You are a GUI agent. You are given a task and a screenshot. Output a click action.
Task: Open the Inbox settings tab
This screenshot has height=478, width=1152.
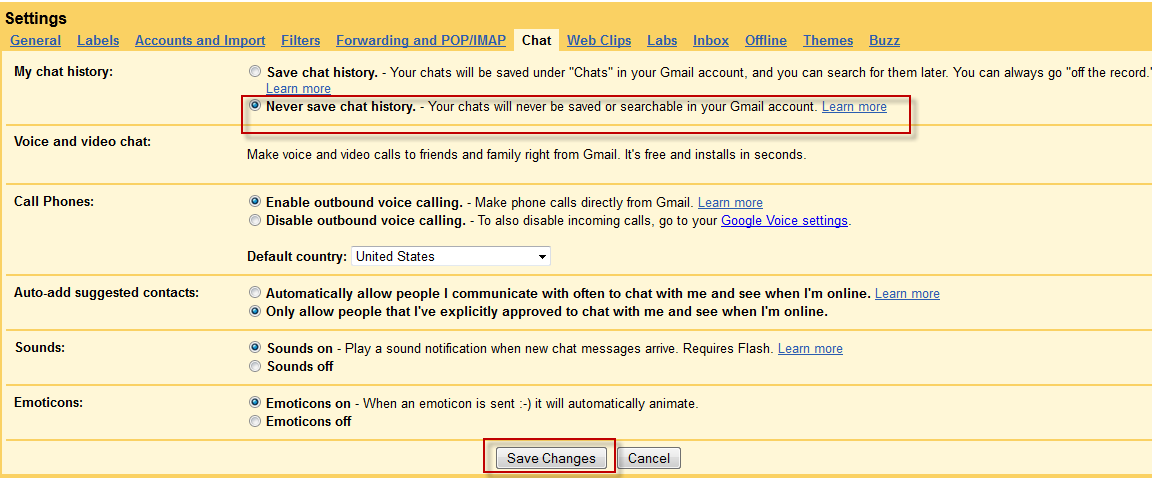tap(710, 40)
